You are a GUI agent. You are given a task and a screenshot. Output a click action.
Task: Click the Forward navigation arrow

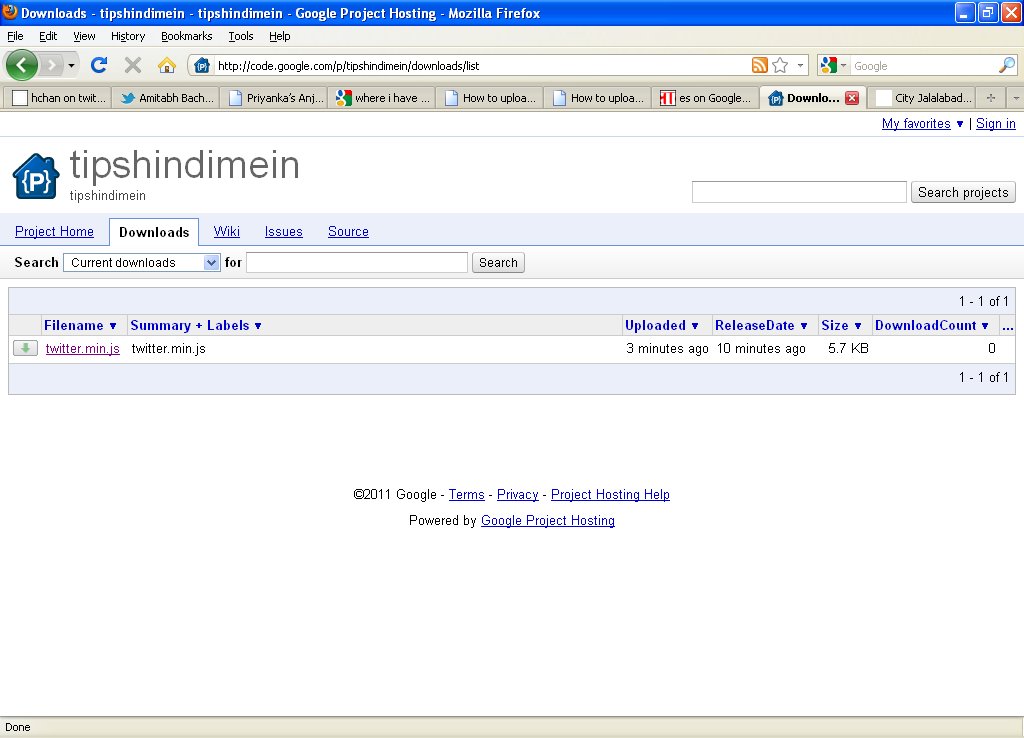(51, 65)
